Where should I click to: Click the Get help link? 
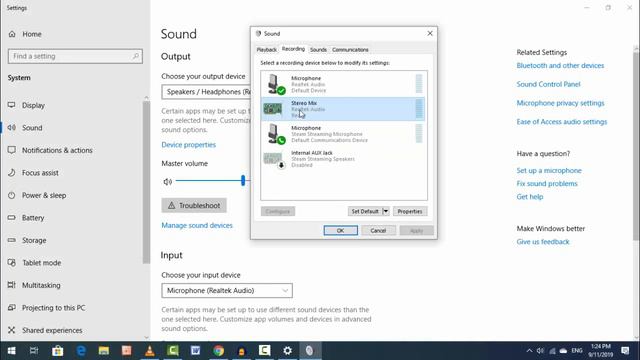pos(530,196)
